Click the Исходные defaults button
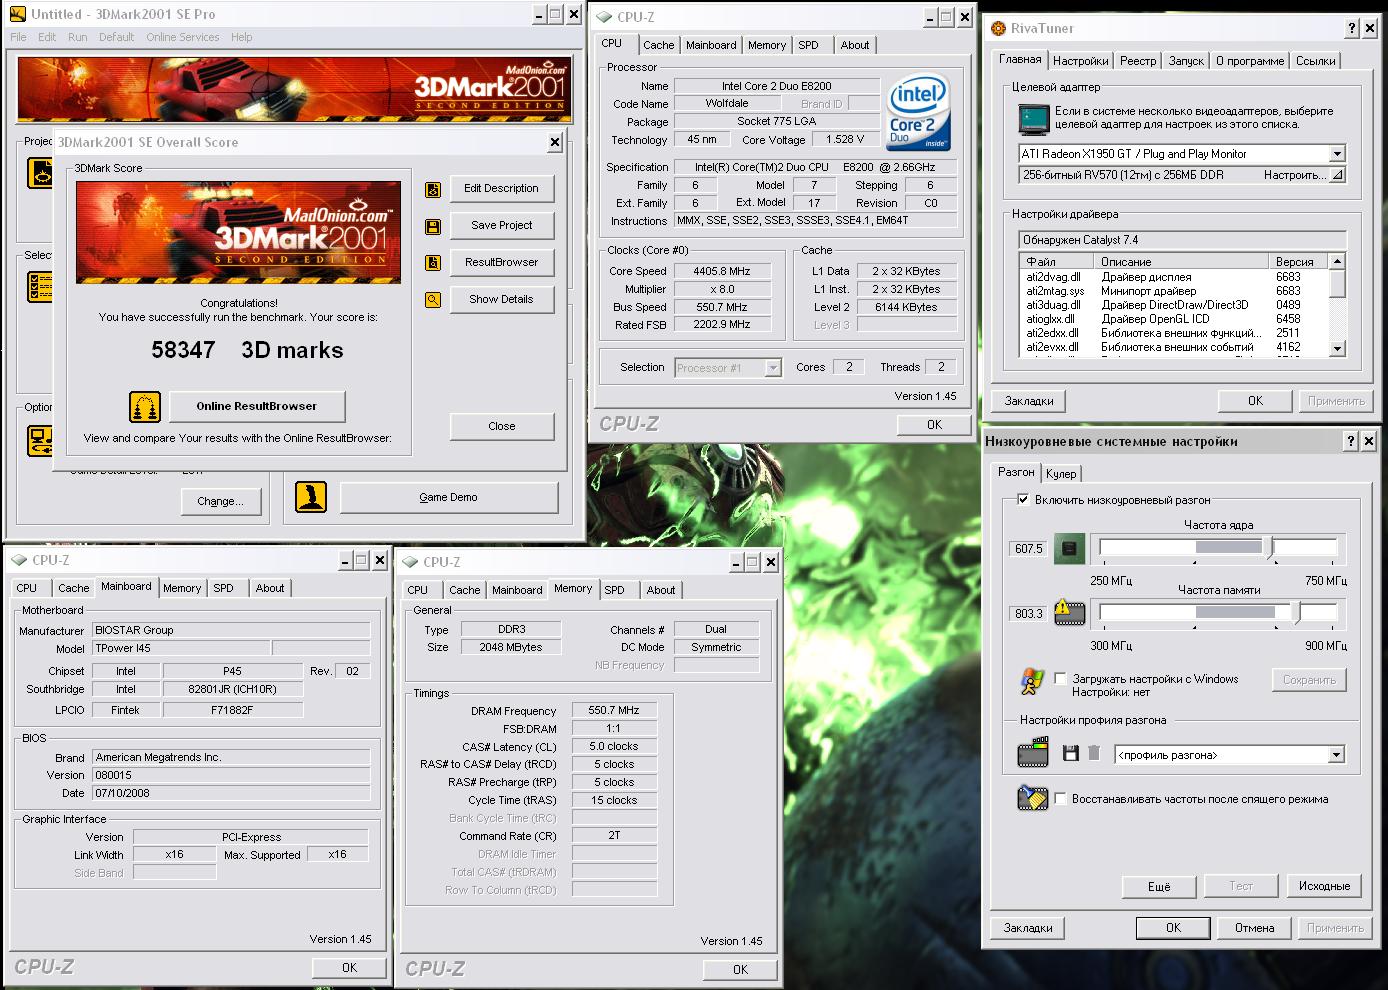 tap(1324, 886)
